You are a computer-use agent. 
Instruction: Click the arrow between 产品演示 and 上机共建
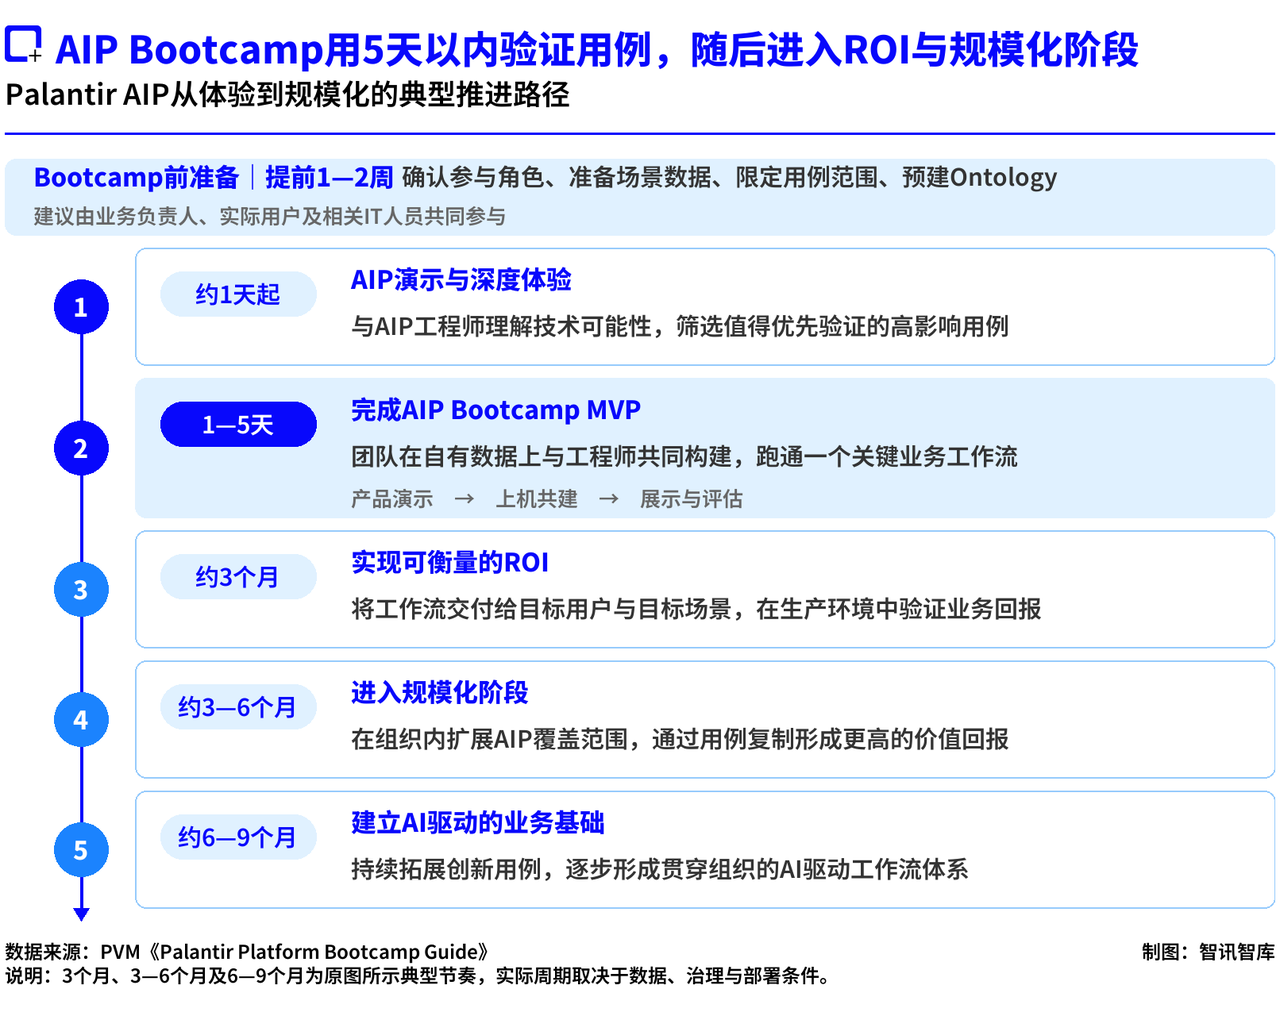(464, 499)
